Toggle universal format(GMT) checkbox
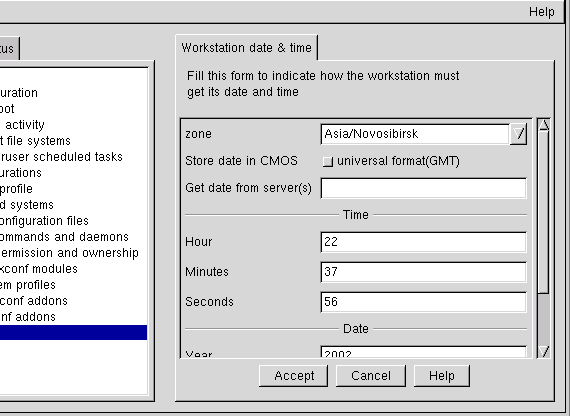The height and width of the screenshot is (416, 570). click(328, 161)
